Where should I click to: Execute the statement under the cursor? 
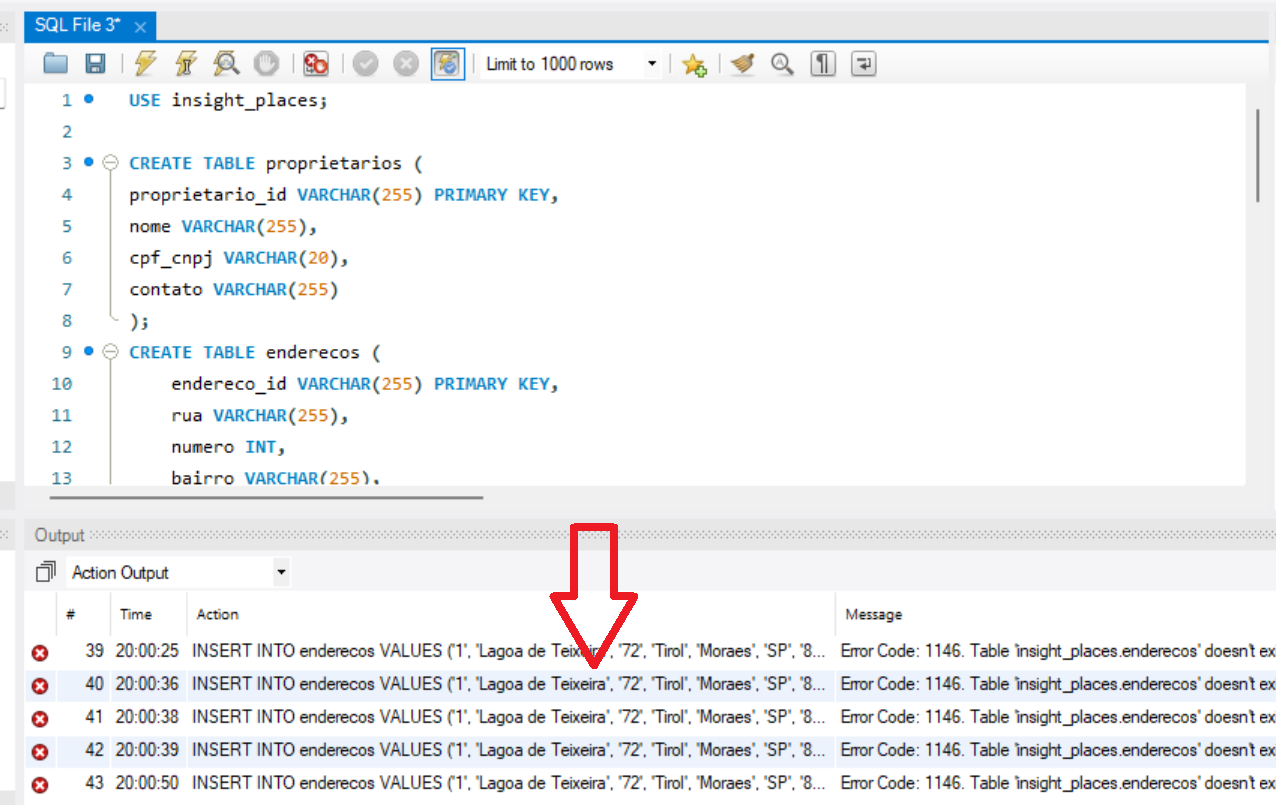click(x=185, y=64)
